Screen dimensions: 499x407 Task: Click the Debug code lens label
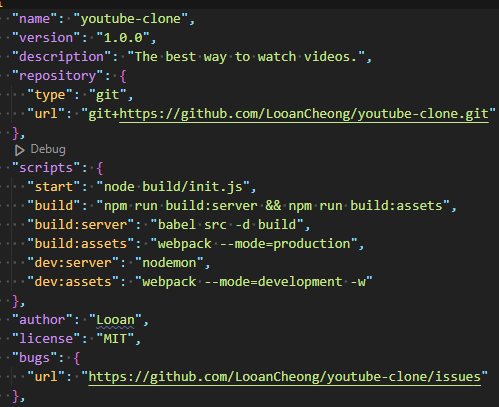click(x=48, y=149)
